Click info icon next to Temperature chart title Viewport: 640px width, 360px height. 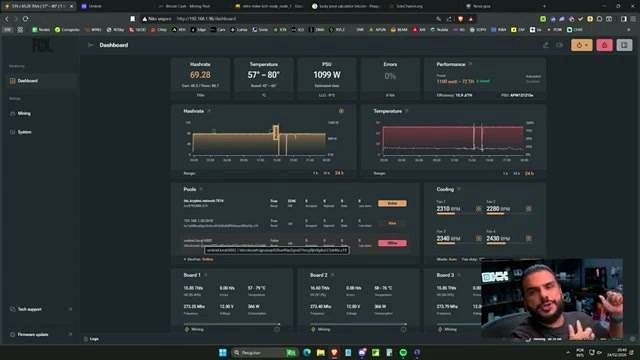click(x=407, y=111)
